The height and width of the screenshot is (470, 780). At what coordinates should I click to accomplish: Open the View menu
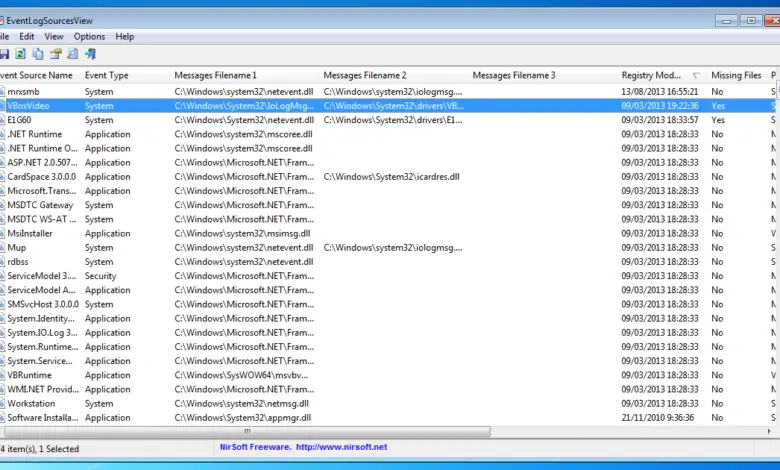coord(54,36)
